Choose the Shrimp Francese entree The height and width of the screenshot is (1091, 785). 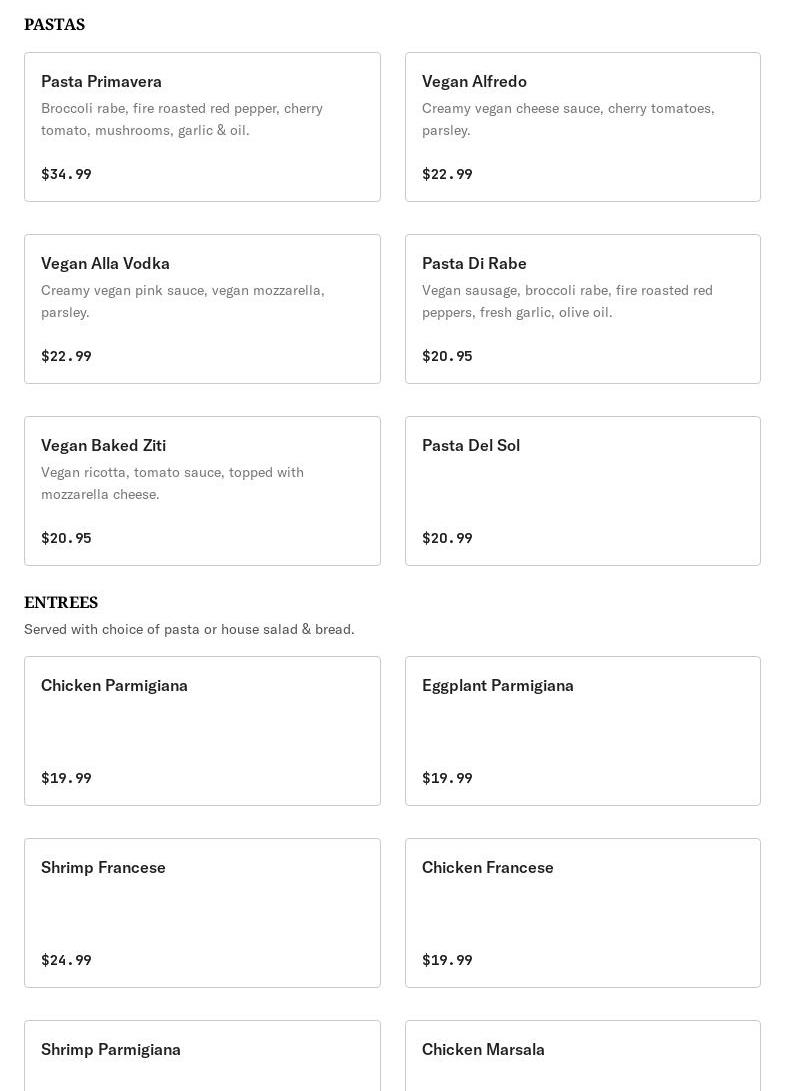pos(202,912)
